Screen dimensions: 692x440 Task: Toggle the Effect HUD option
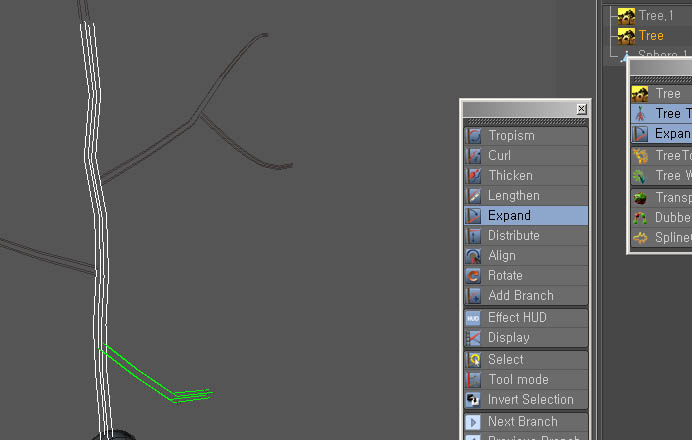point(526,318)
